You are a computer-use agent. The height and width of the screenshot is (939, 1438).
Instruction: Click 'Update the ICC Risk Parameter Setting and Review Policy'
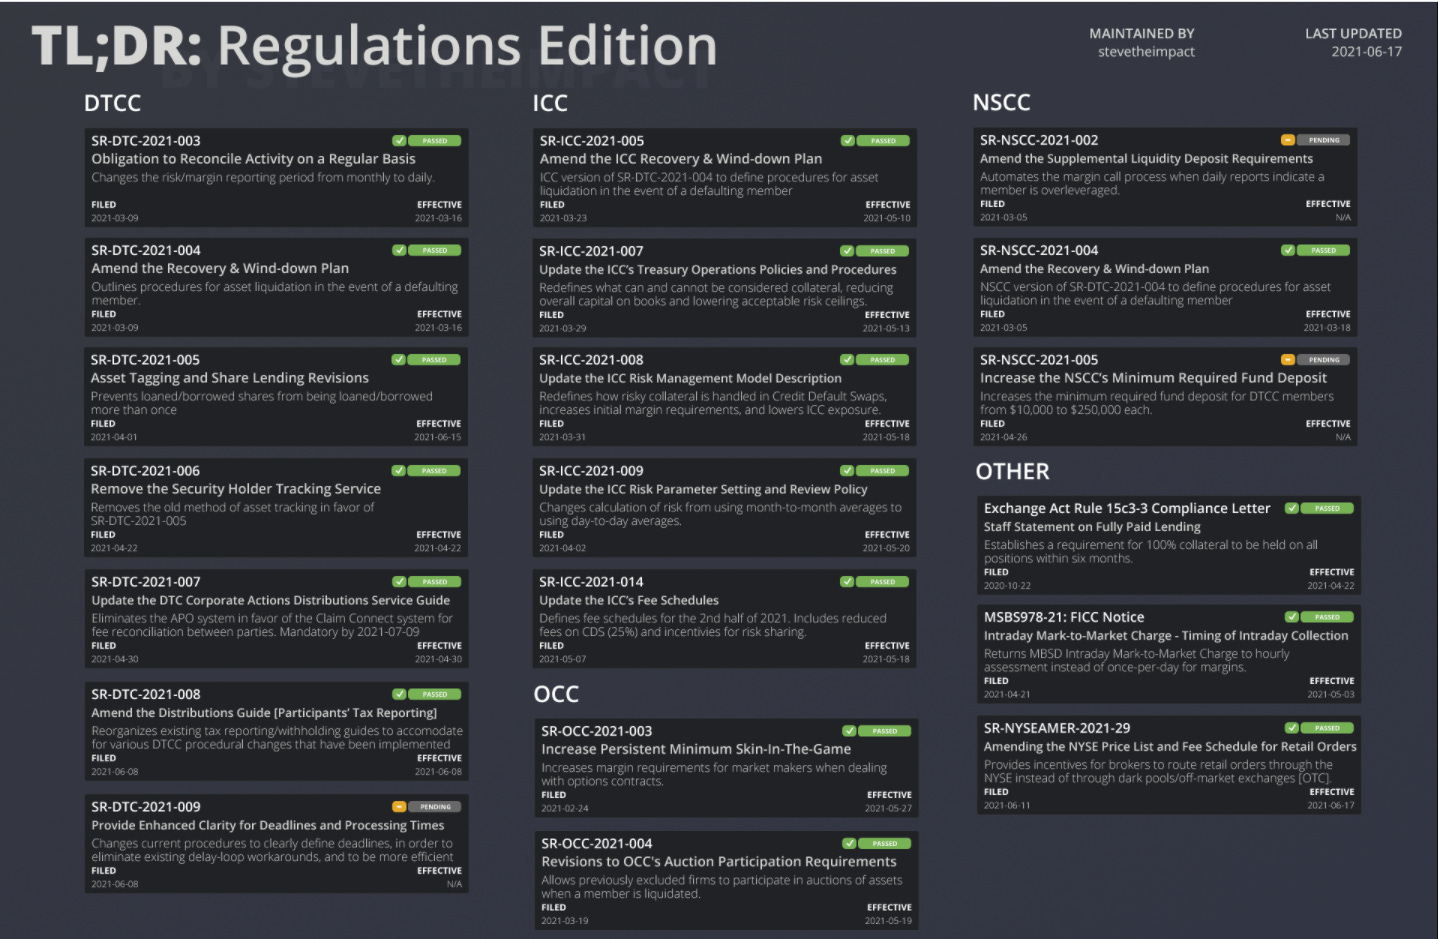coord(703,489)
